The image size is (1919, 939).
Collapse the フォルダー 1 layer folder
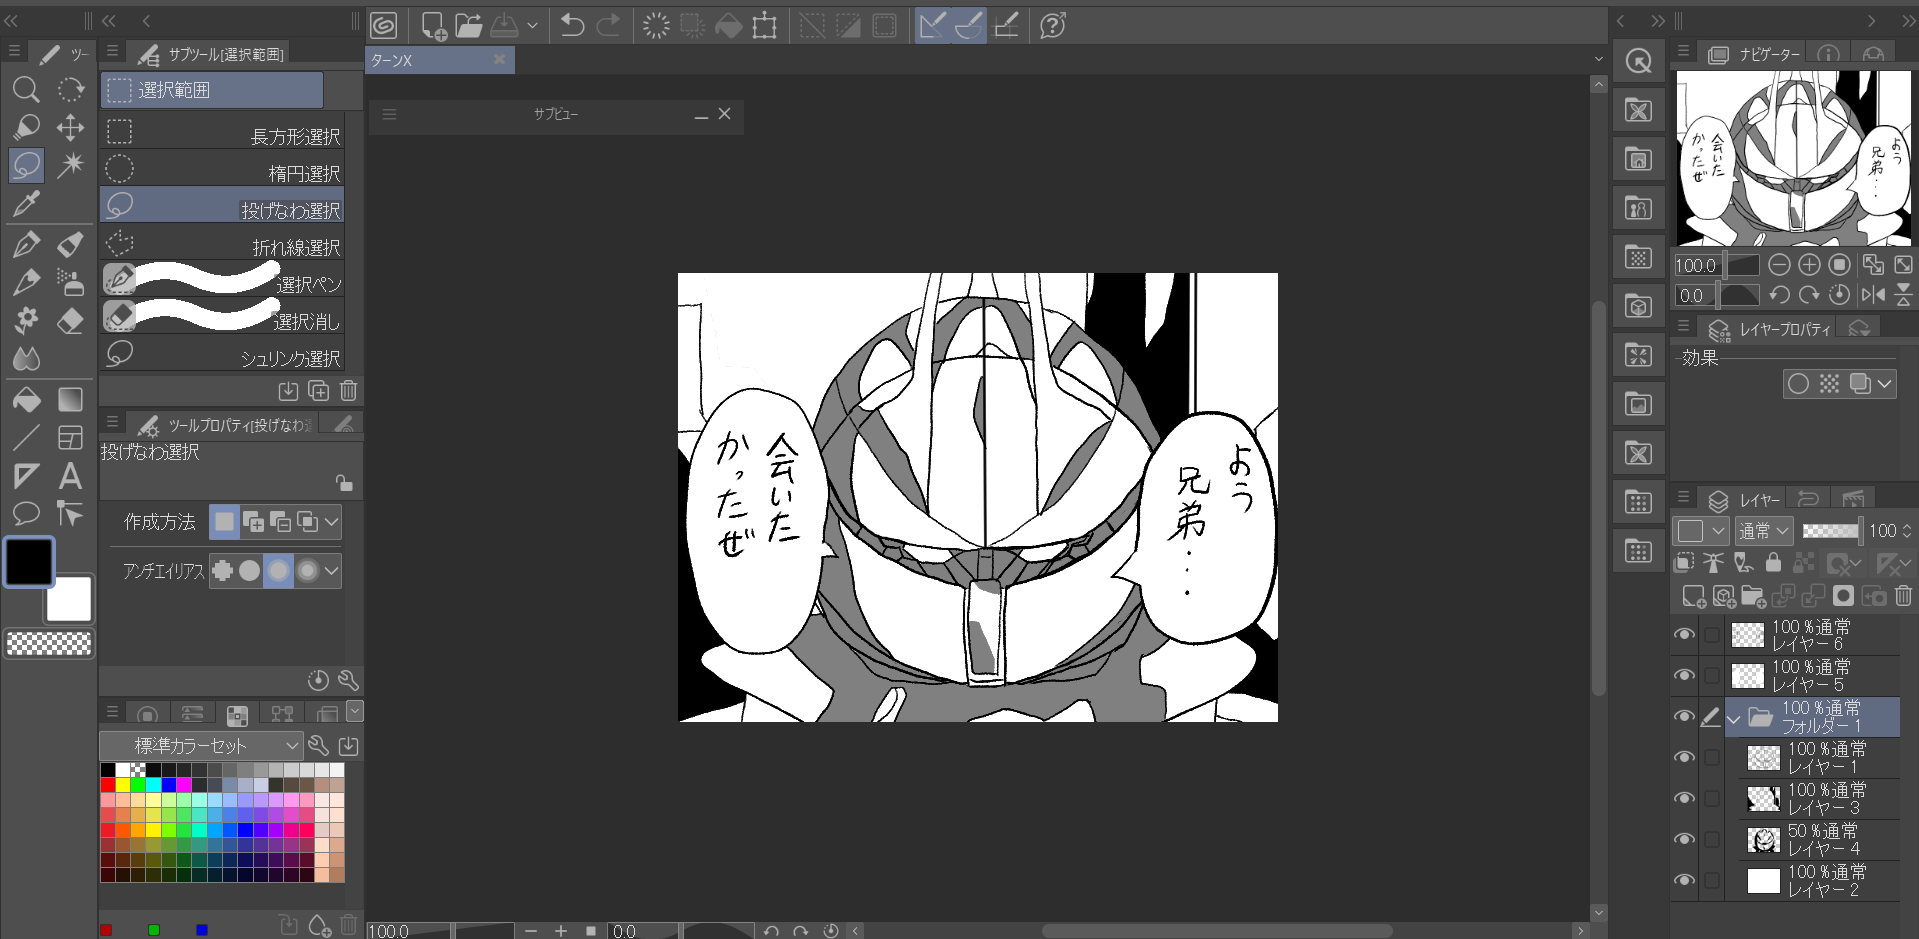[x=1734, y=717]
